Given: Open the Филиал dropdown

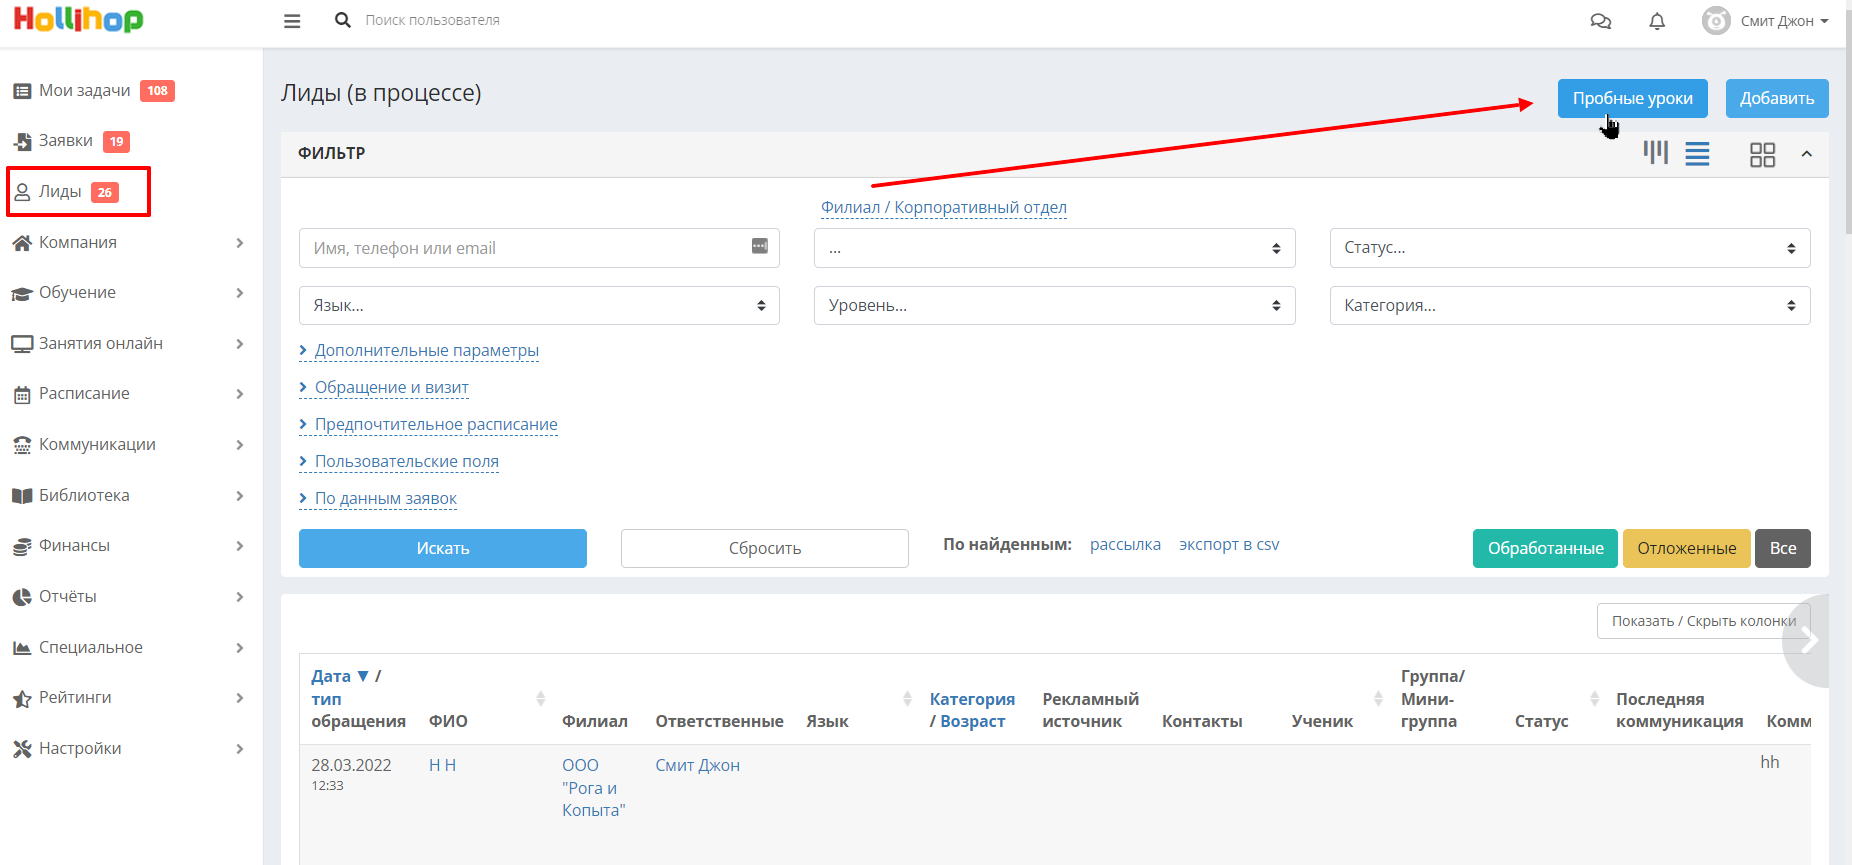Looking at the screenshot, I should coord(1054,248).
